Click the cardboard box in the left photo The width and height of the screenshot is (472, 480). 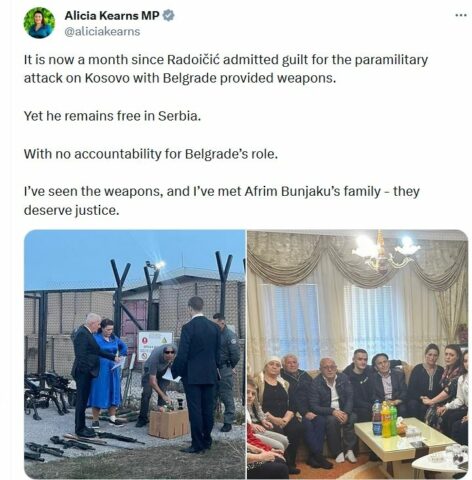[169, 423]
